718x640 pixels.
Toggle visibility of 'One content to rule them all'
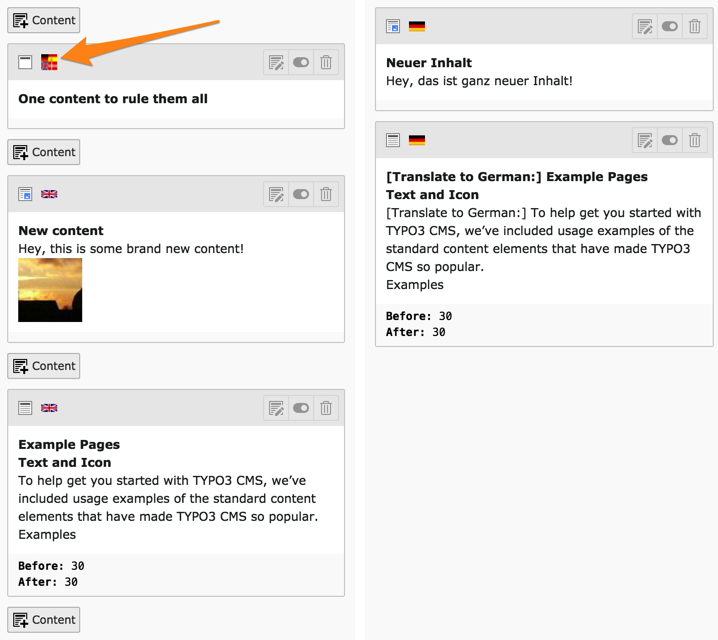click(x=301, y=62)
